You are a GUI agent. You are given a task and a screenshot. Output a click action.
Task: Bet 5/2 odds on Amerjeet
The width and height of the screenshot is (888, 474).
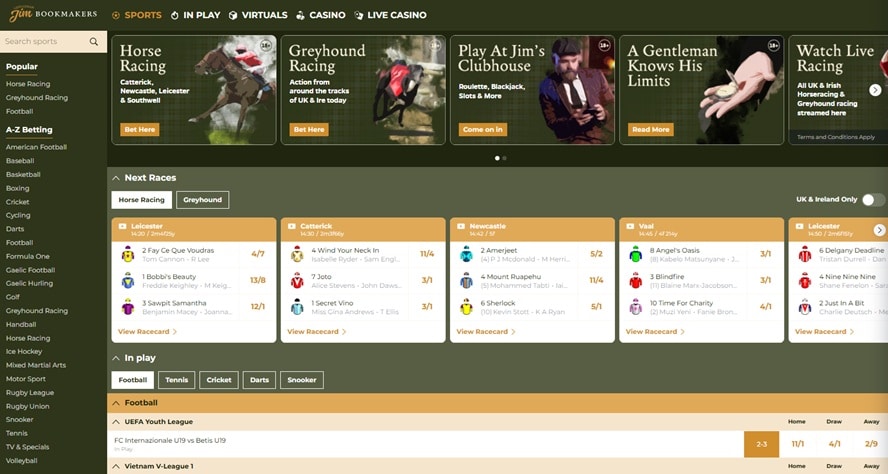point(596,254)
